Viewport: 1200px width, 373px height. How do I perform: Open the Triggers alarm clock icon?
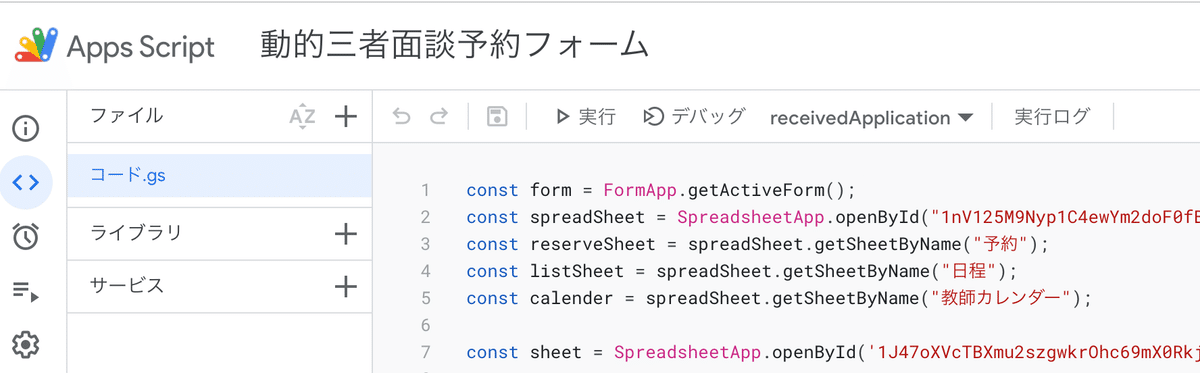pos(25,236)
